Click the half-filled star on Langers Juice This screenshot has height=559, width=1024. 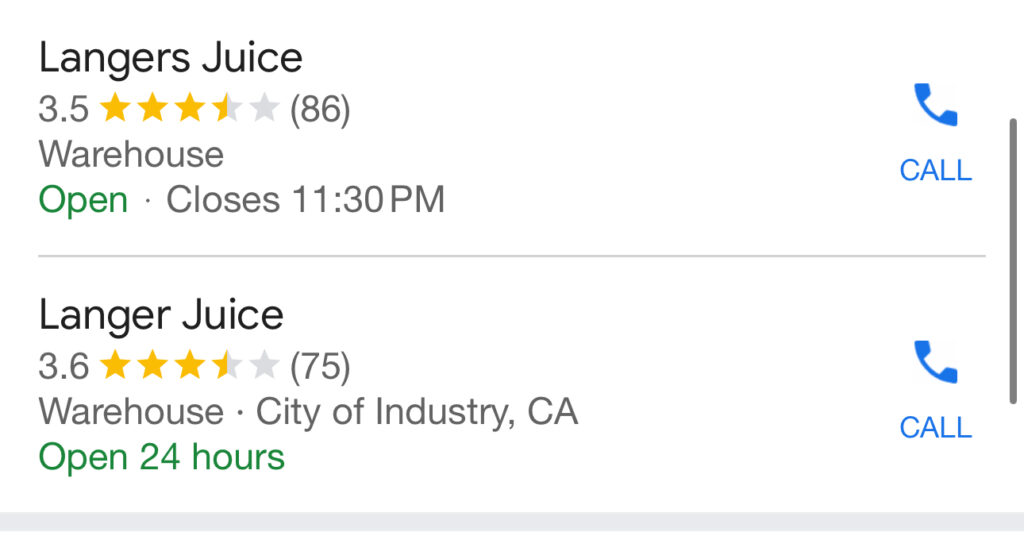(x=227, y=109)
